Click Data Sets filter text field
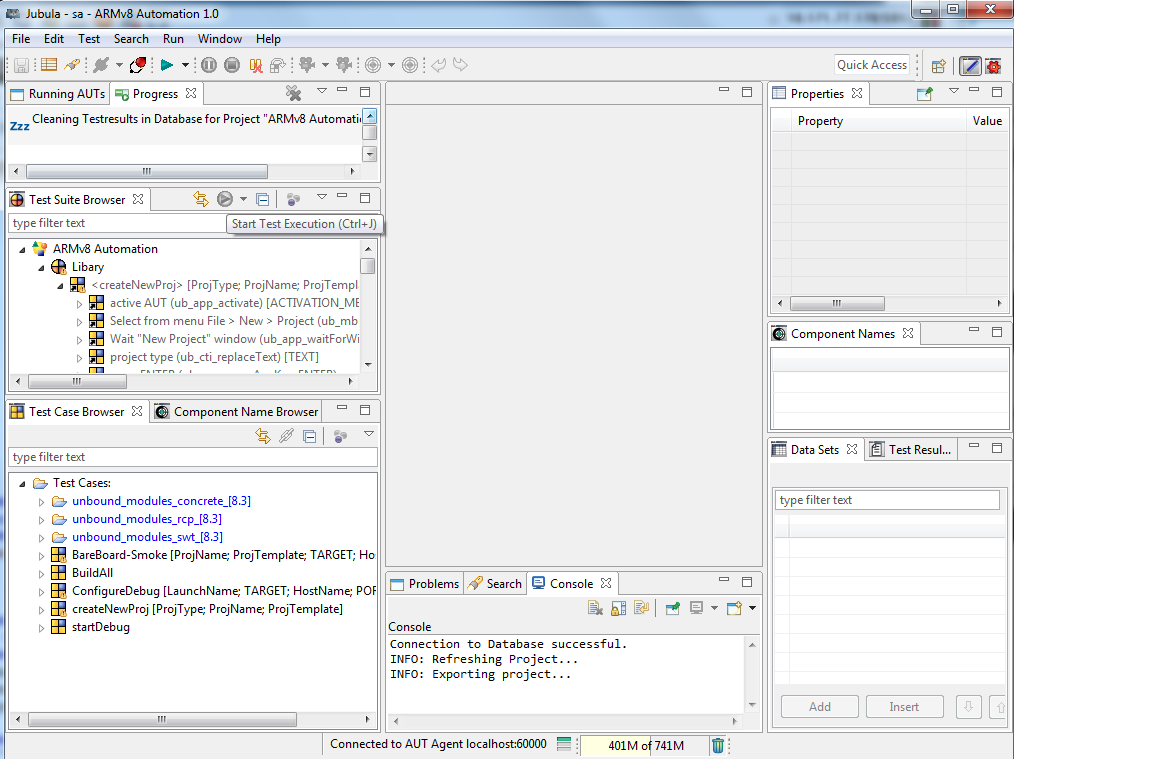The width and height of the screenshot is (1152, 759). click(x=887, y=500)
